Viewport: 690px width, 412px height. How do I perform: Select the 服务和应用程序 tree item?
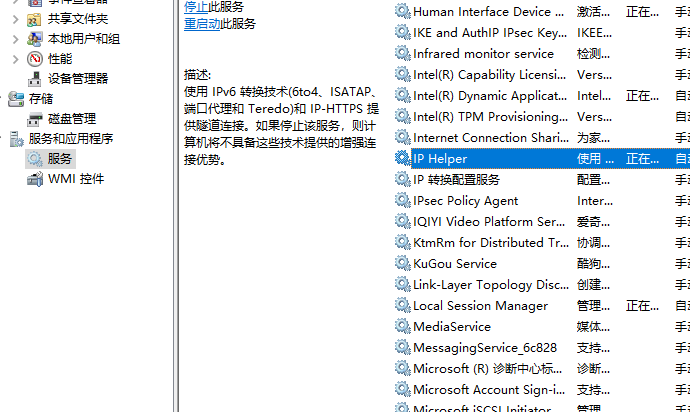[x=71, y=138]
